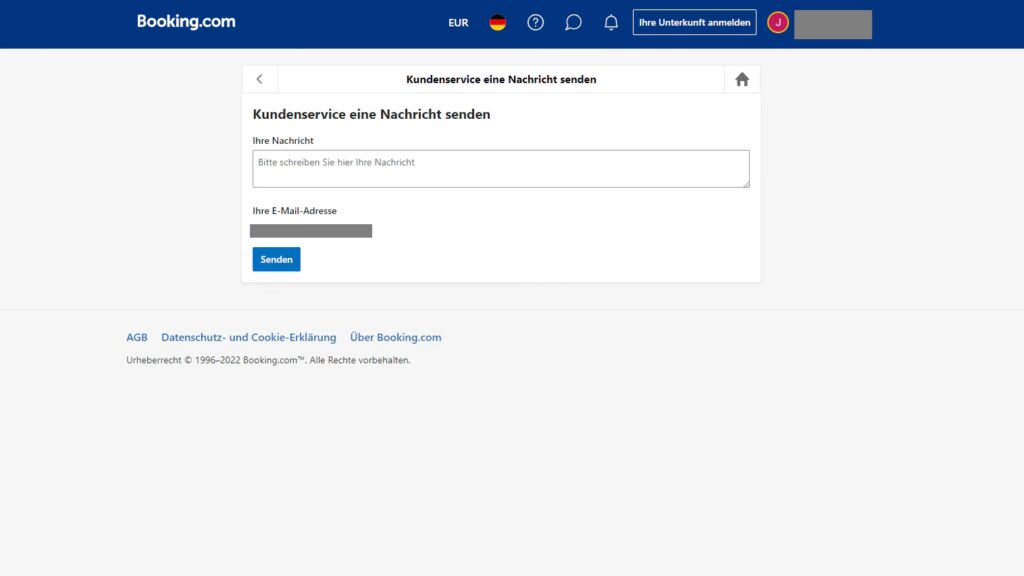Open the 'Über Booking.com' footer link

(395, 338)
